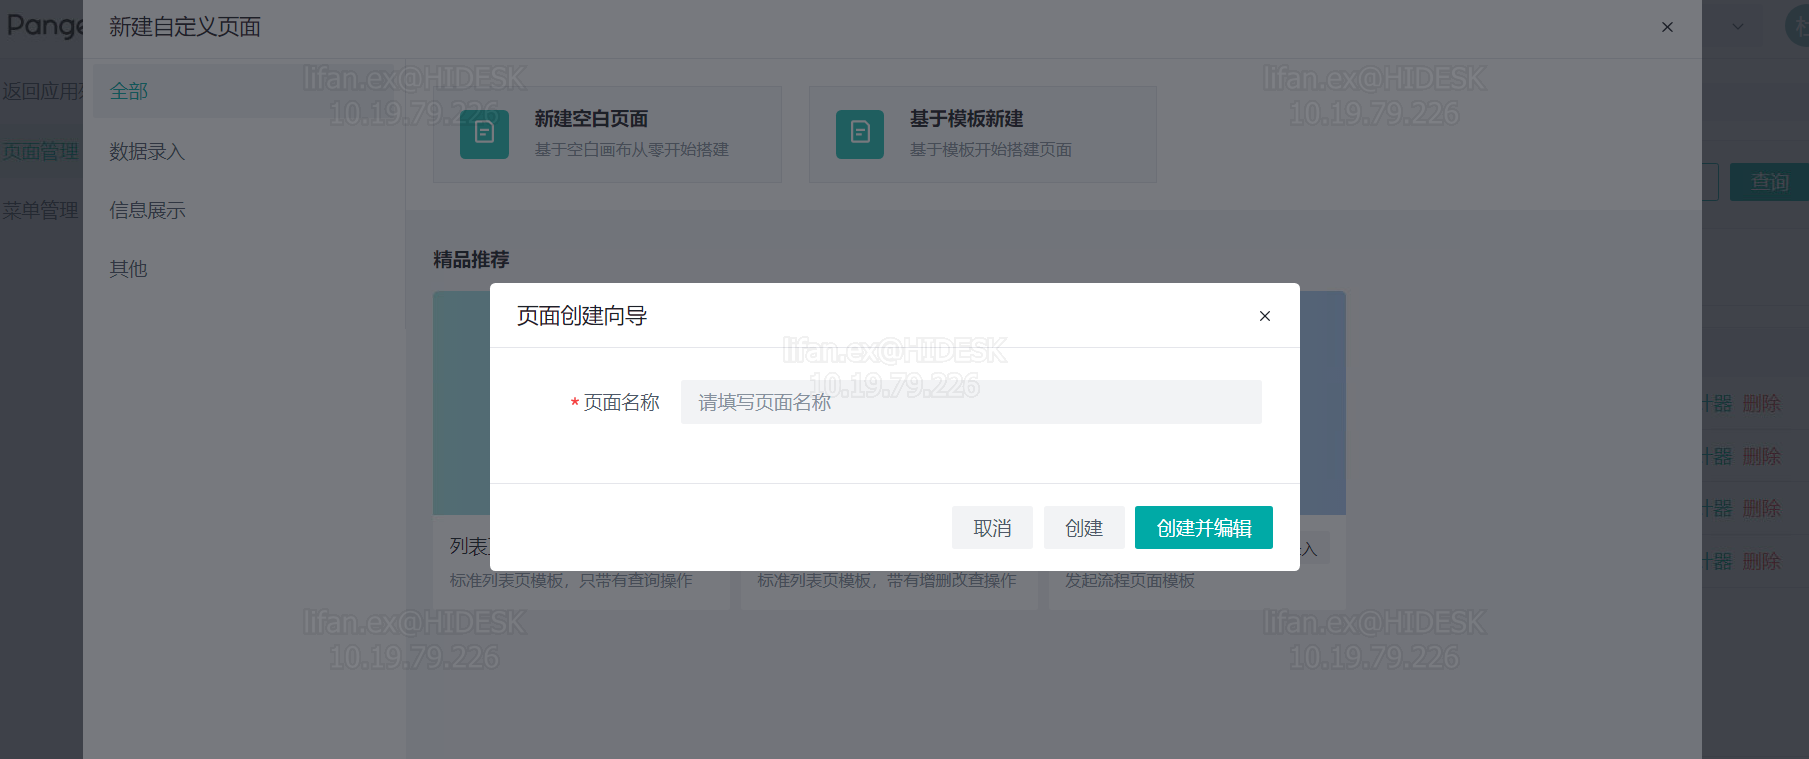Click the 标准列表页模板，只带有查询操作 description
This screenshot has height=759, width=1809.
point(571,581)
